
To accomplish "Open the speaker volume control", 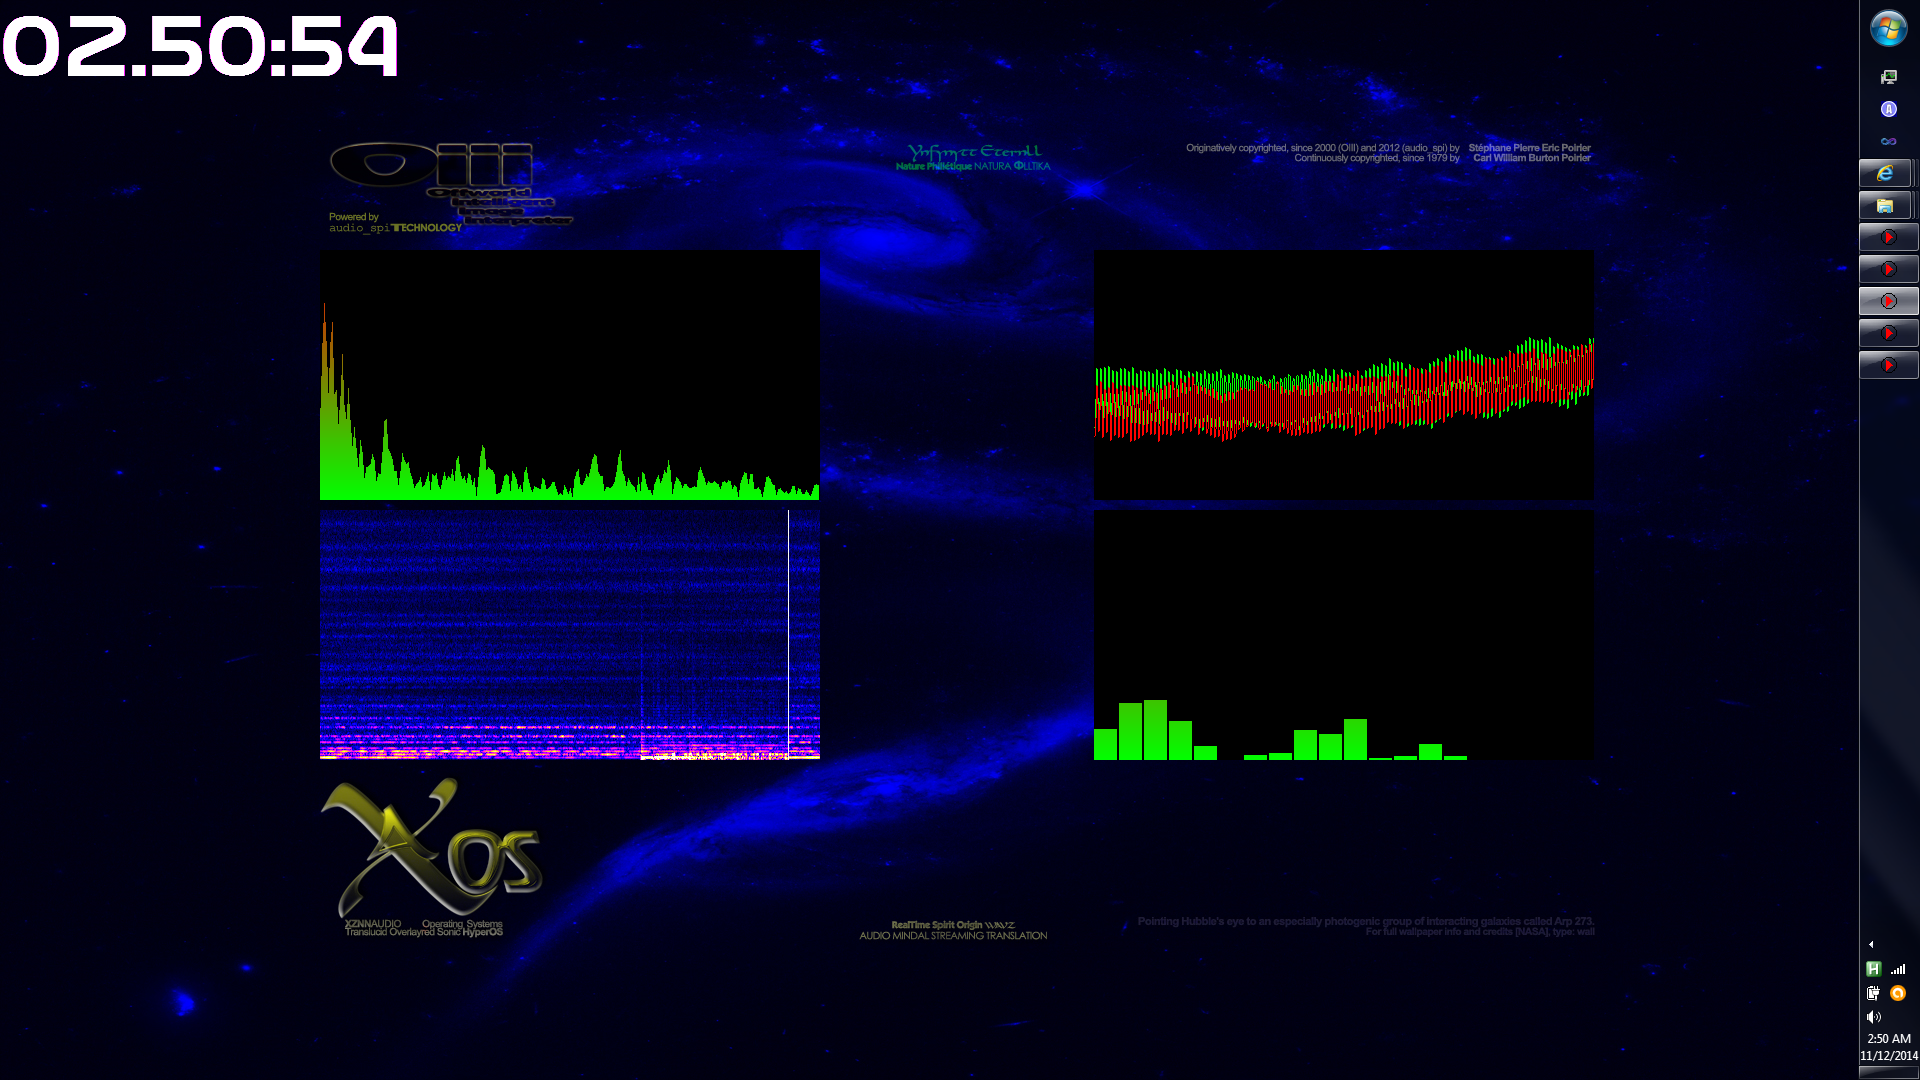I will coord(1874,1017).
